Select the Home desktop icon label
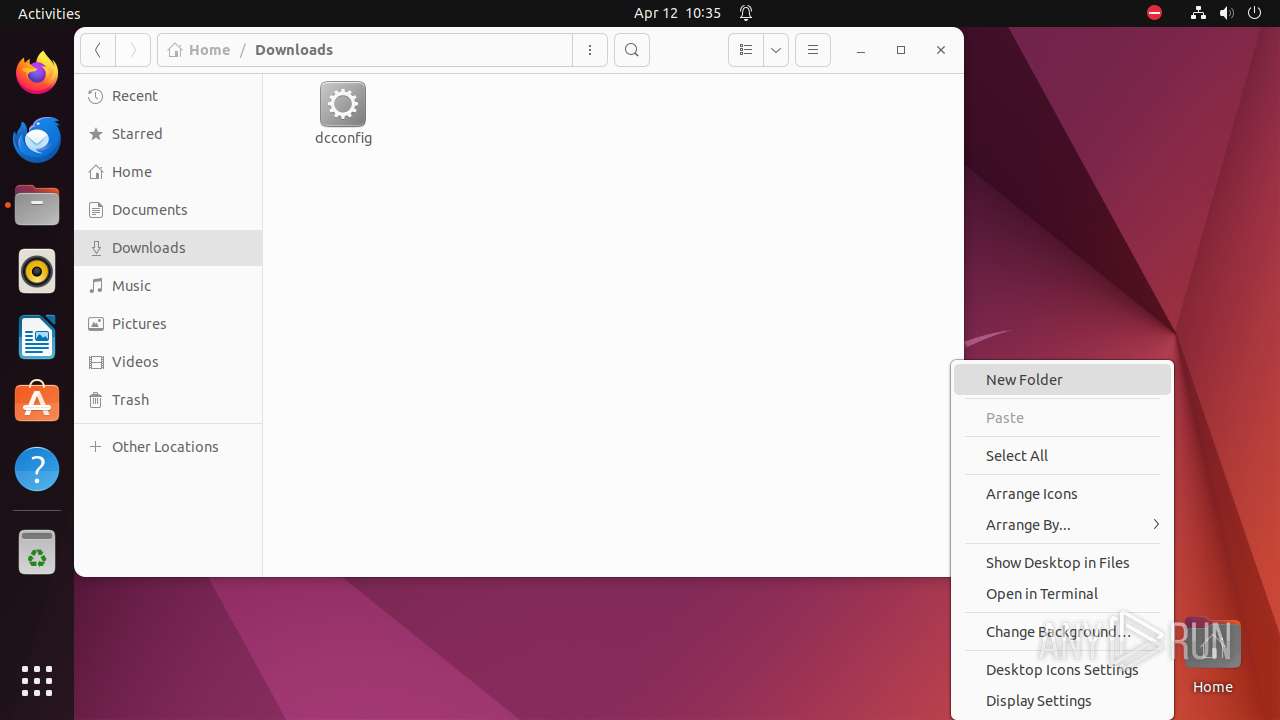1280x720 pixels. point(1212,687)
